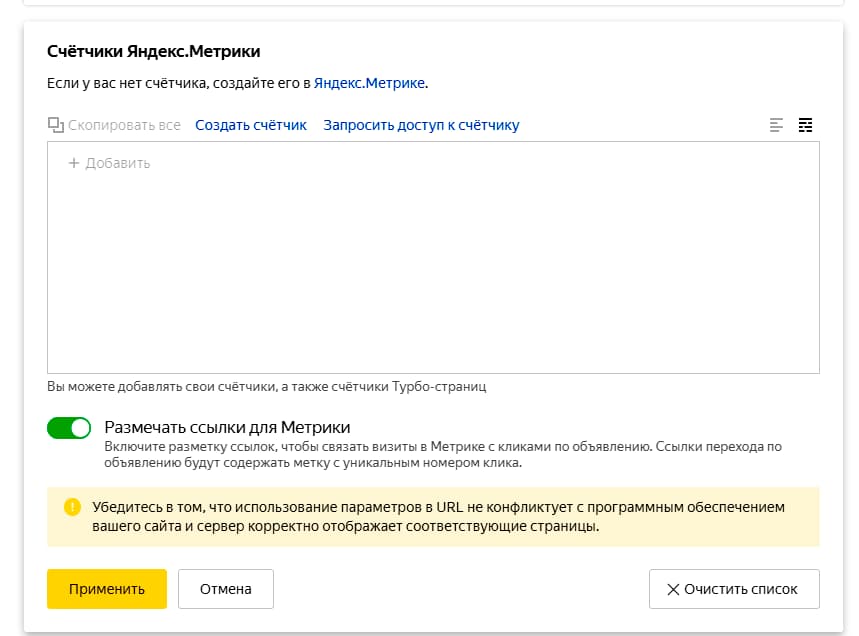859x636 pixels.
Task: Open the Создать счётчик link
Action: [251, 125]
